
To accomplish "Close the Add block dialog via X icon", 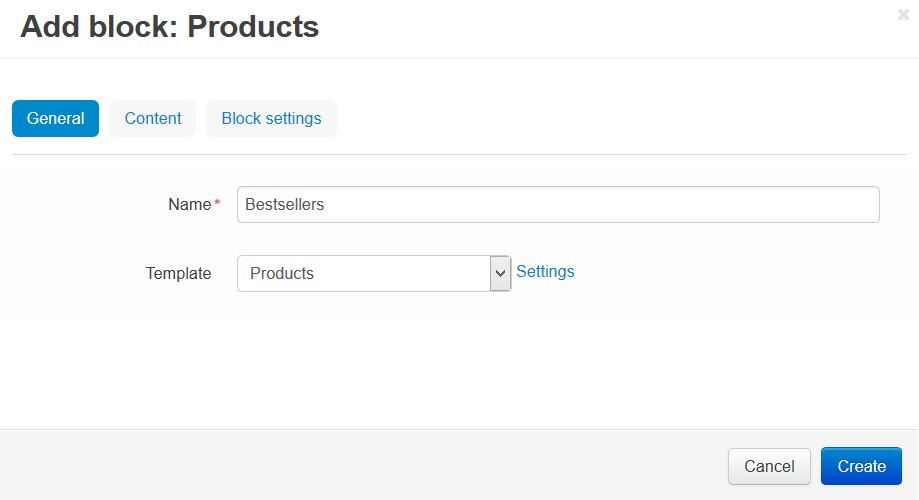I will pyautogui.click(x=903, y=15).
